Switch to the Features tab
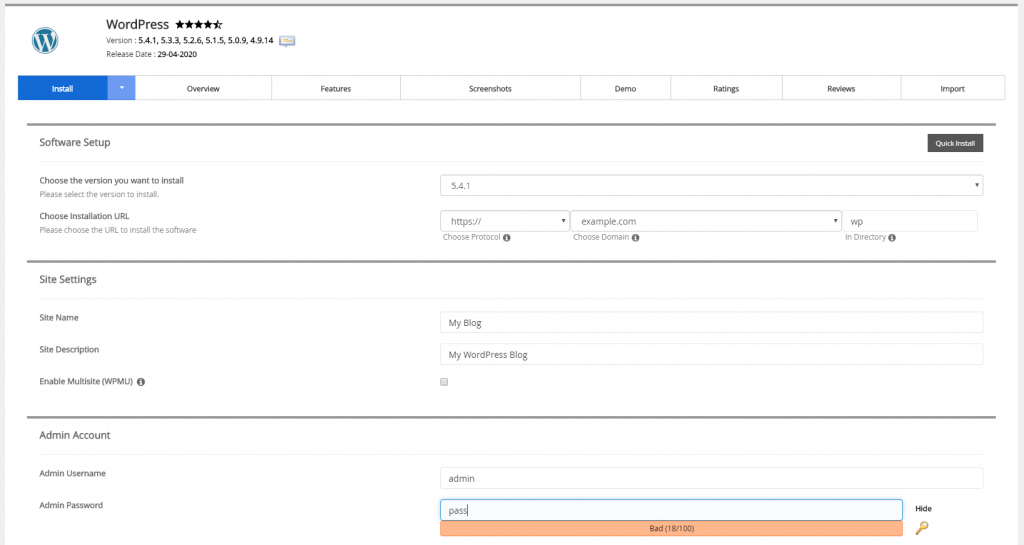 click(x=336, y=88)
